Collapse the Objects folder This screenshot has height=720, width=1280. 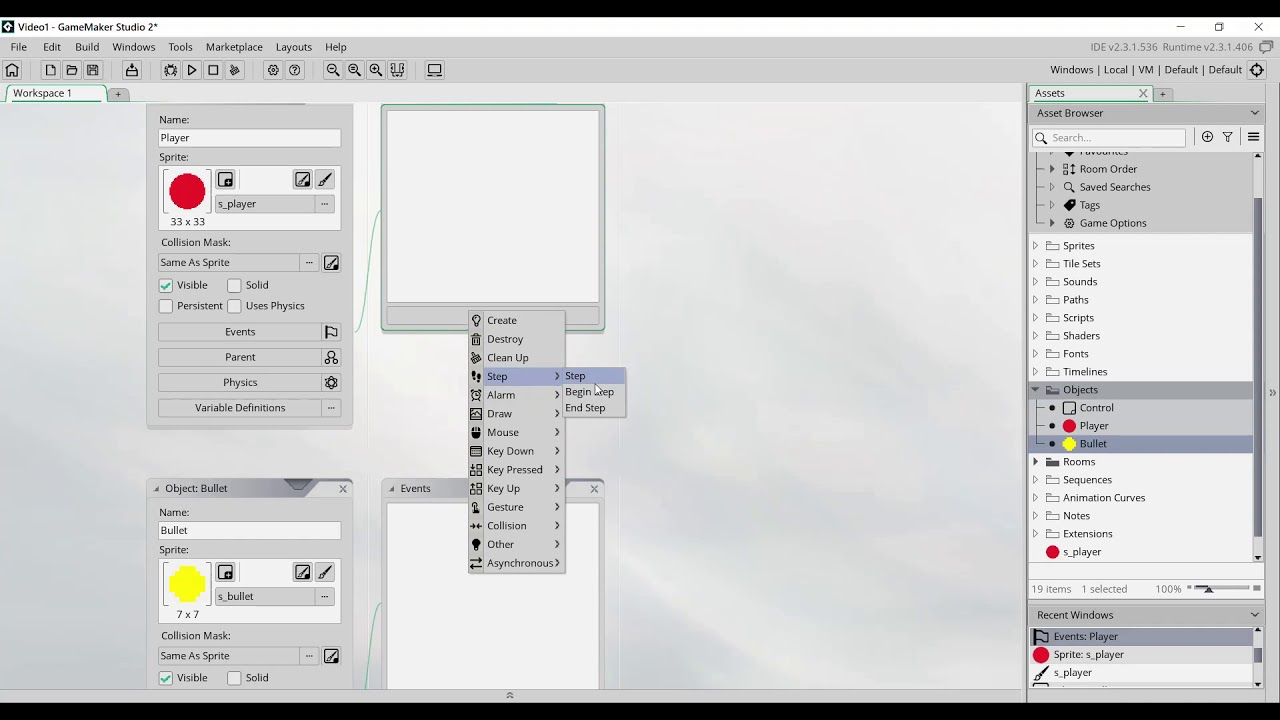[1035, 390]
